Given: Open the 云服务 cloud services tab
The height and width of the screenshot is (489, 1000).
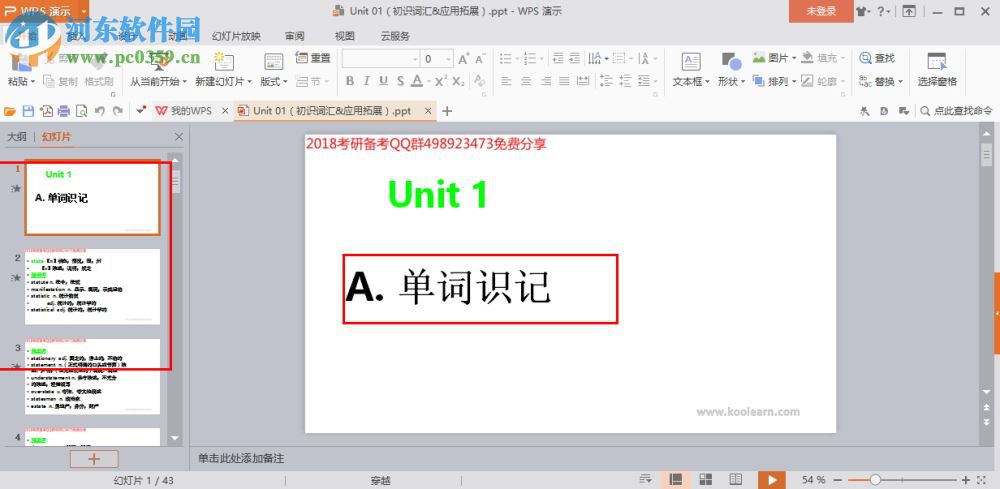Looking at the screenshot, I should point(395,36).
